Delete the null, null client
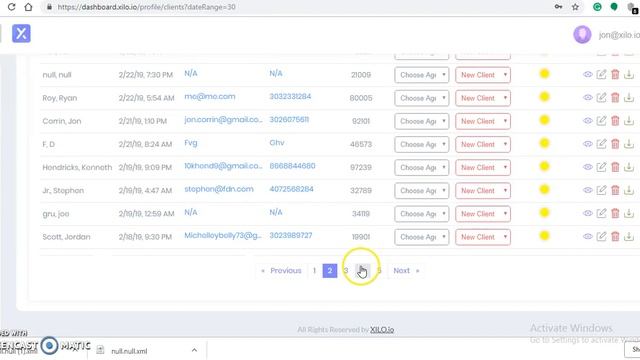 click(615, 74)
